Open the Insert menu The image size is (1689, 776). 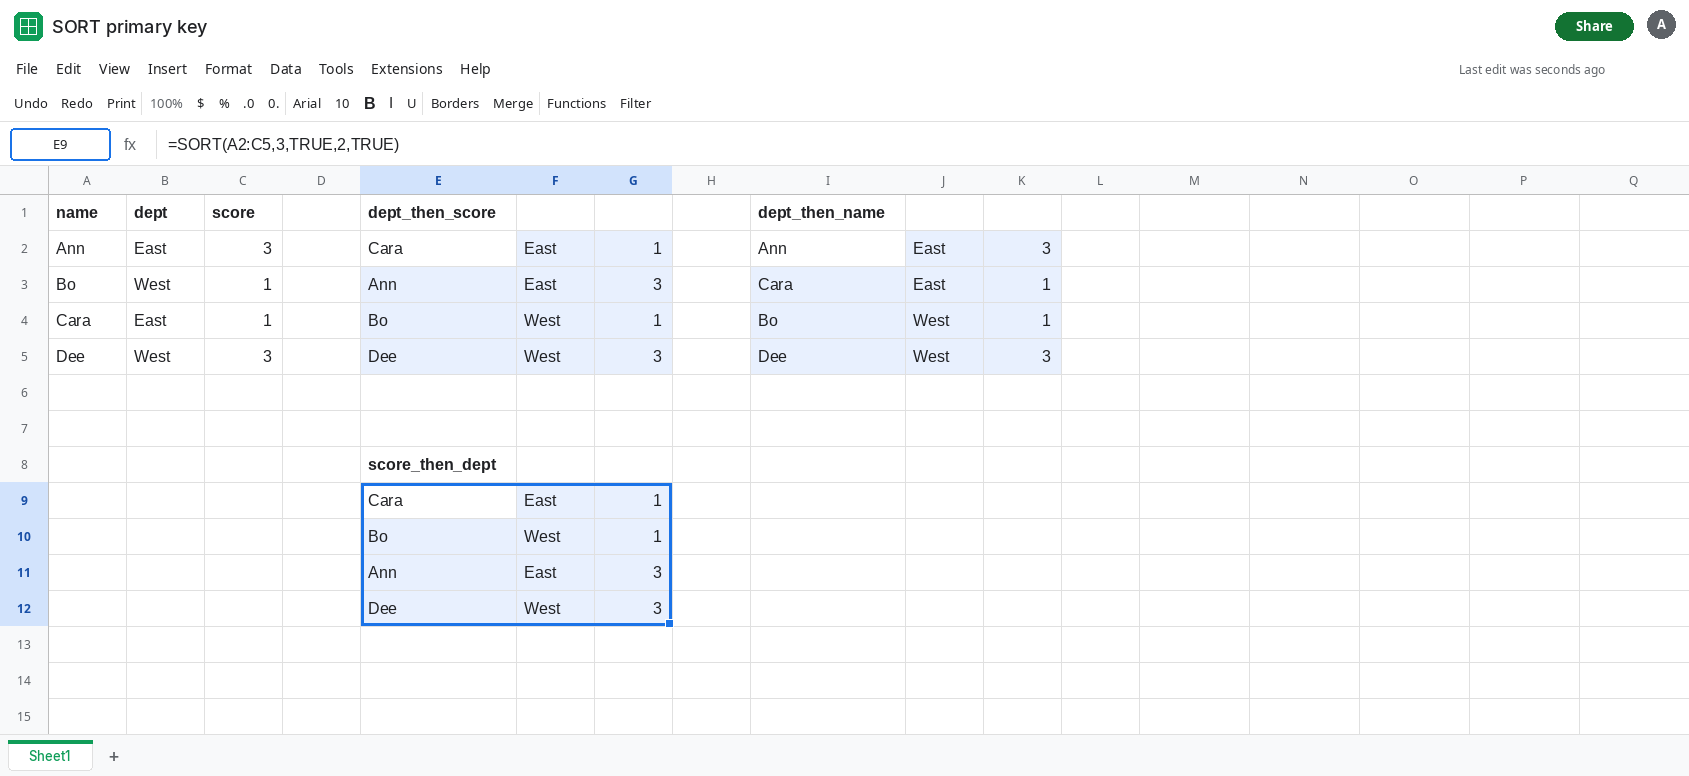click(x=167, y=69)
